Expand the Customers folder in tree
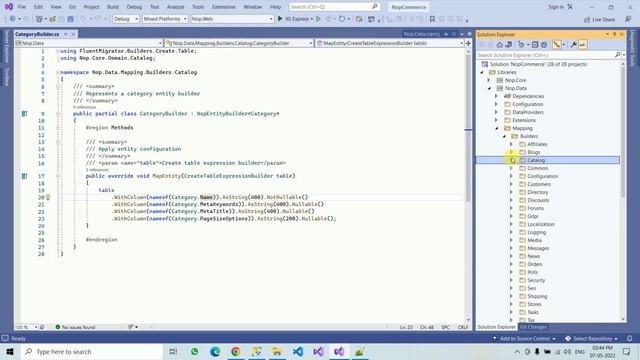 click(x=511, y=184)
